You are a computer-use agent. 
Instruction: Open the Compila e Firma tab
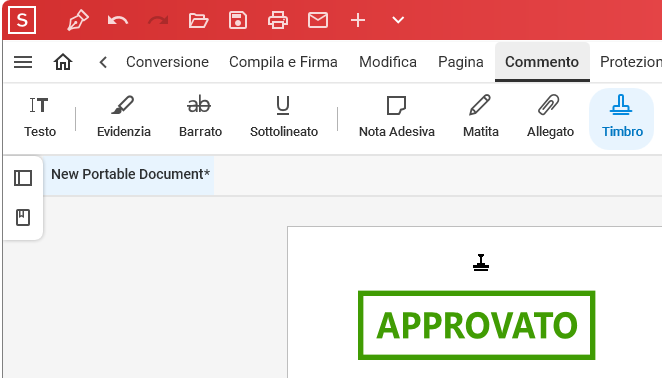point(283,62)
